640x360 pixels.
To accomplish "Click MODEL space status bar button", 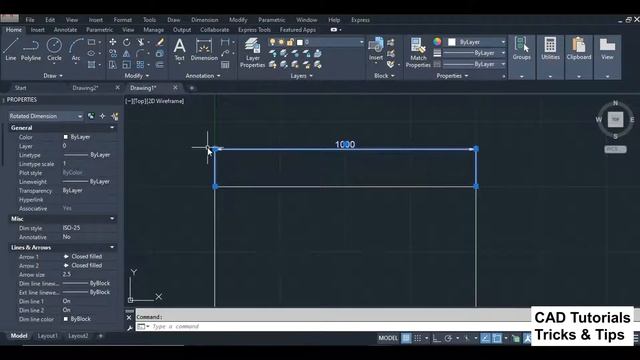I will pyautogui.click(x=388, y=338).
